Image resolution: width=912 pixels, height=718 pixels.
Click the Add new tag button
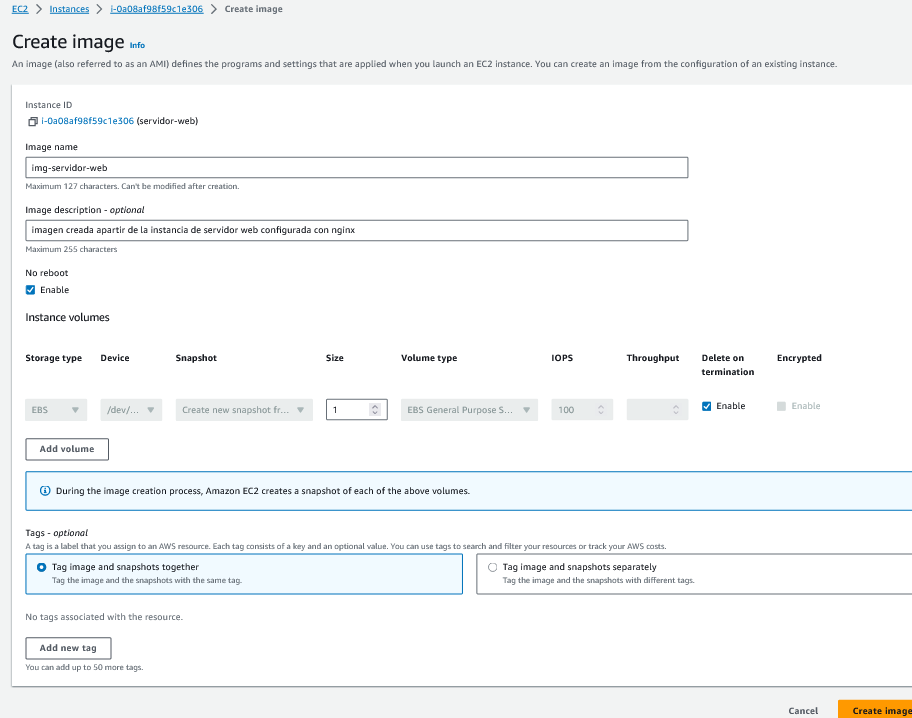point(68,648)
